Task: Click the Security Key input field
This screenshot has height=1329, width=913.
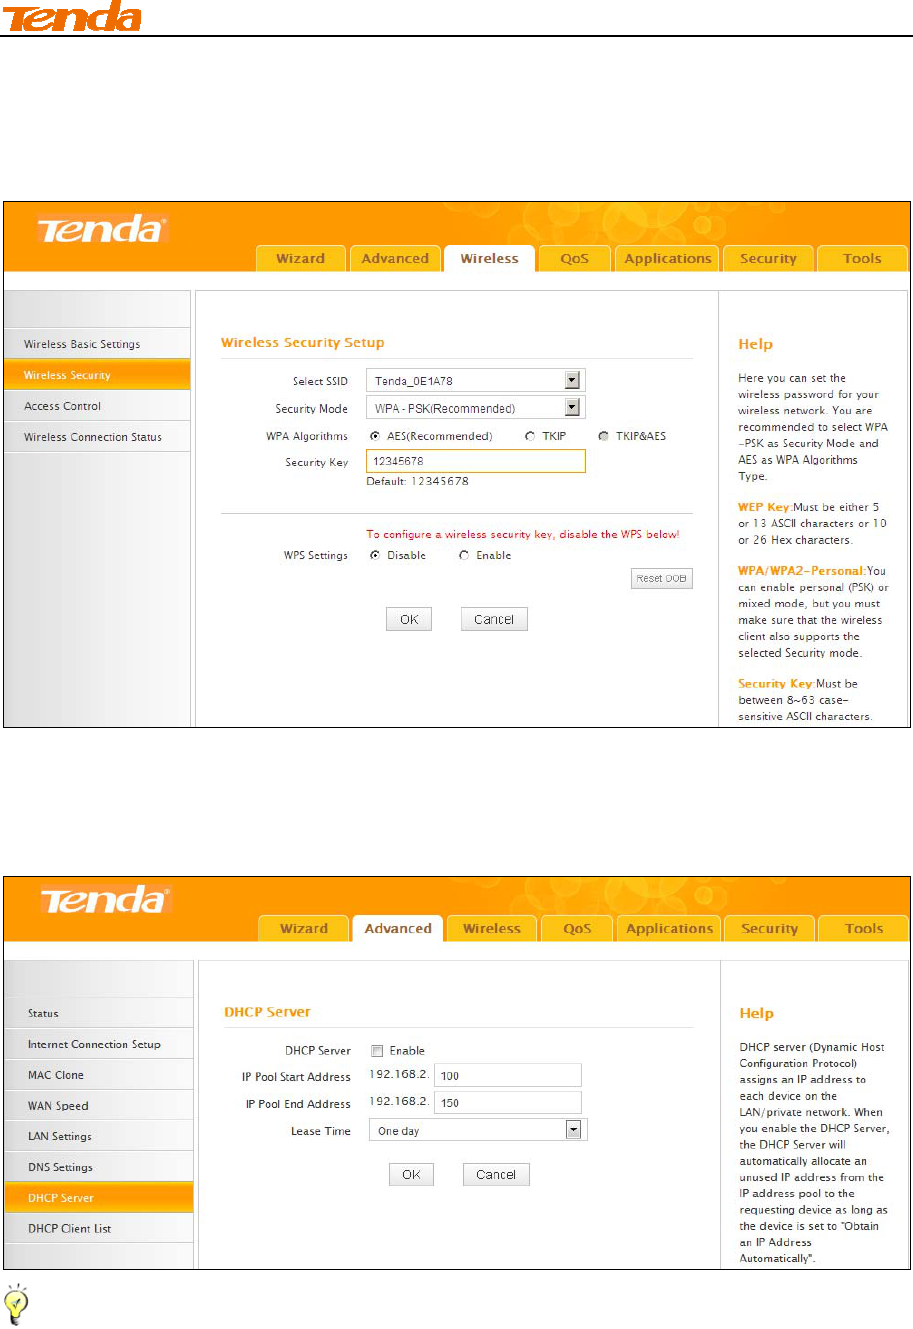Action: coord(475,461)
